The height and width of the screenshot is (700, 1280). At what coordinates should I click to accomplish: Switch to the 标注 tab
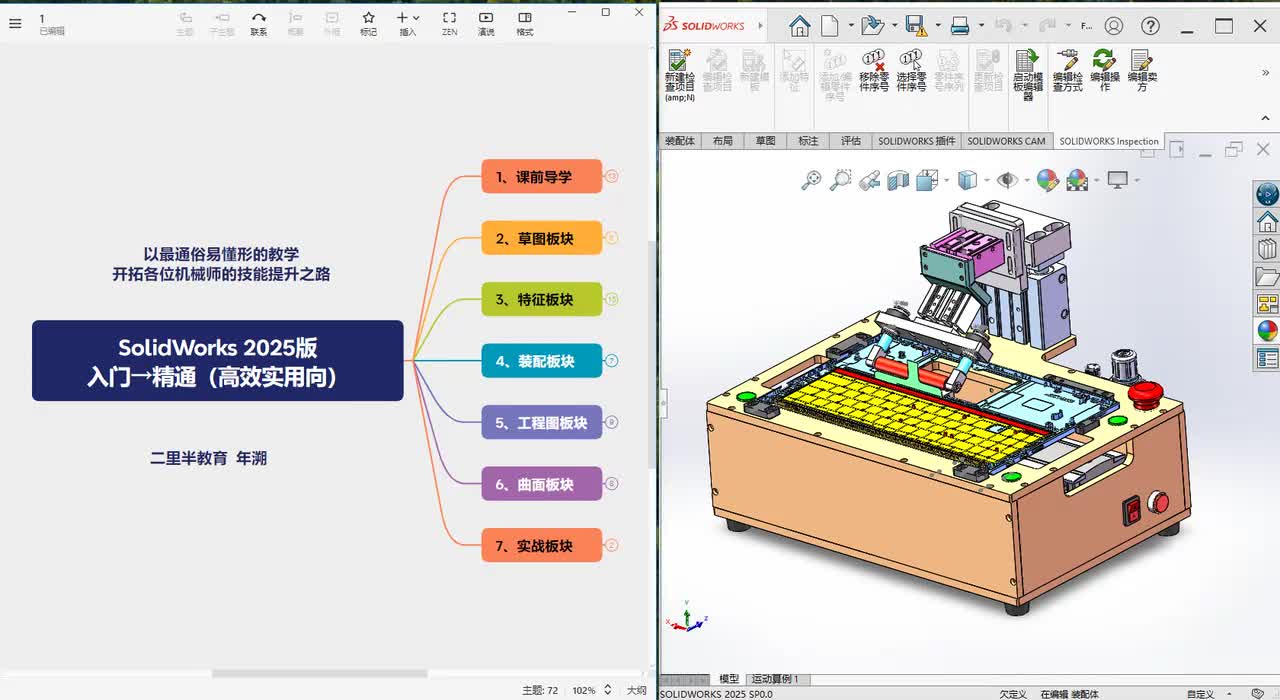(x=808, y=141)
